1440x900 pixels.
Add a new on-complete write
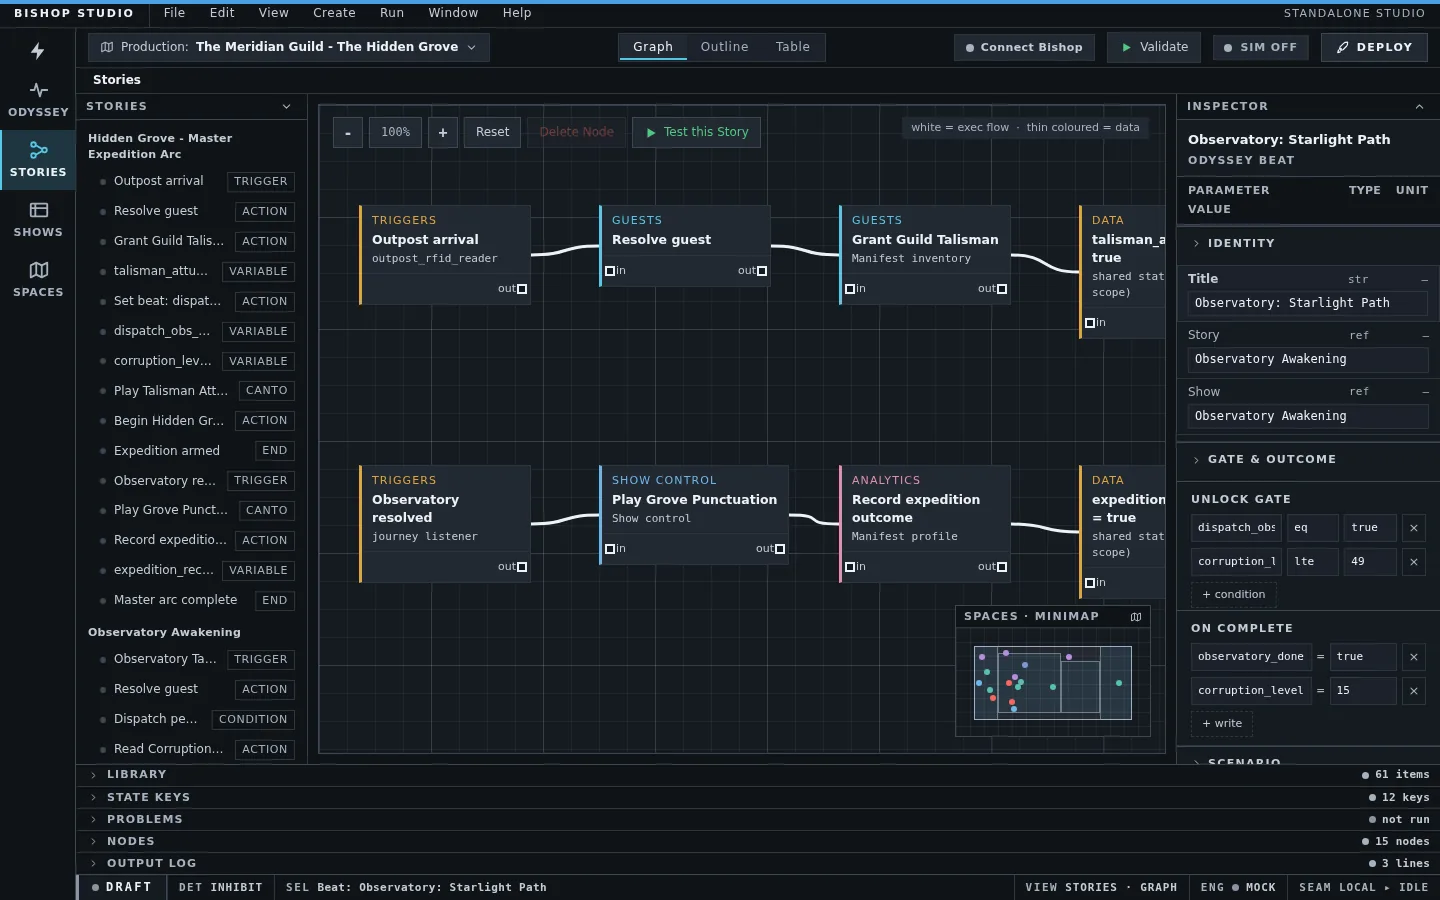[x=1222, y=724]
